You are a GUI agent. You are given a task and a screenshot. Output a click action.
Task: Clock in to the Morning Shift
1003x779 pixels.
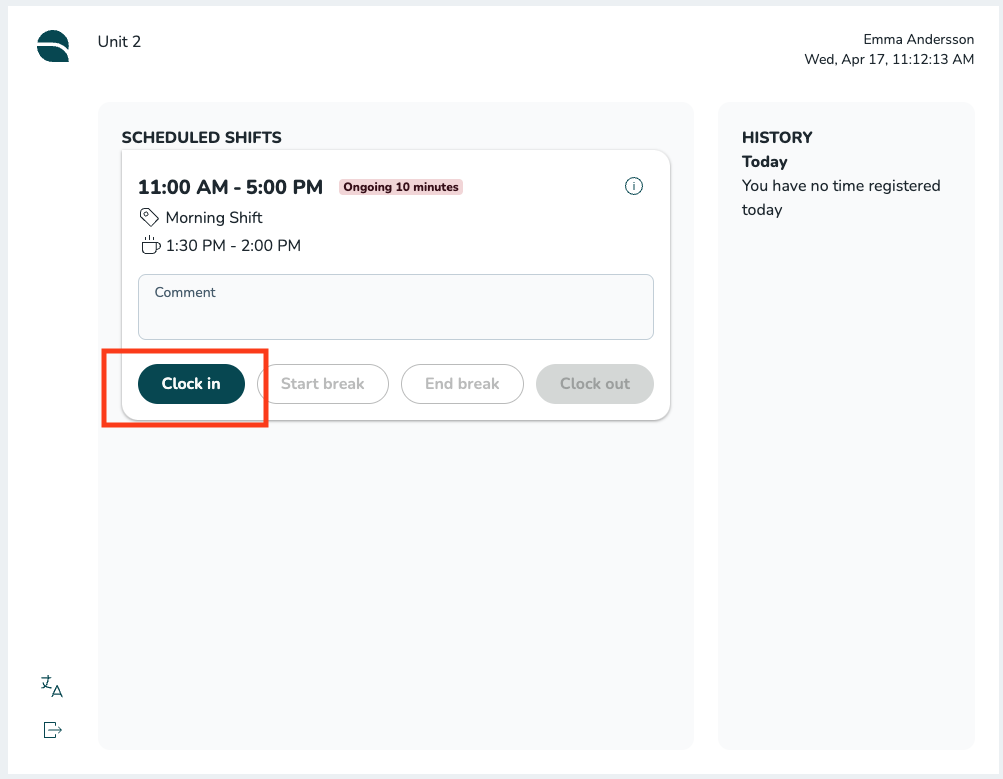click(x=191, y=384)
